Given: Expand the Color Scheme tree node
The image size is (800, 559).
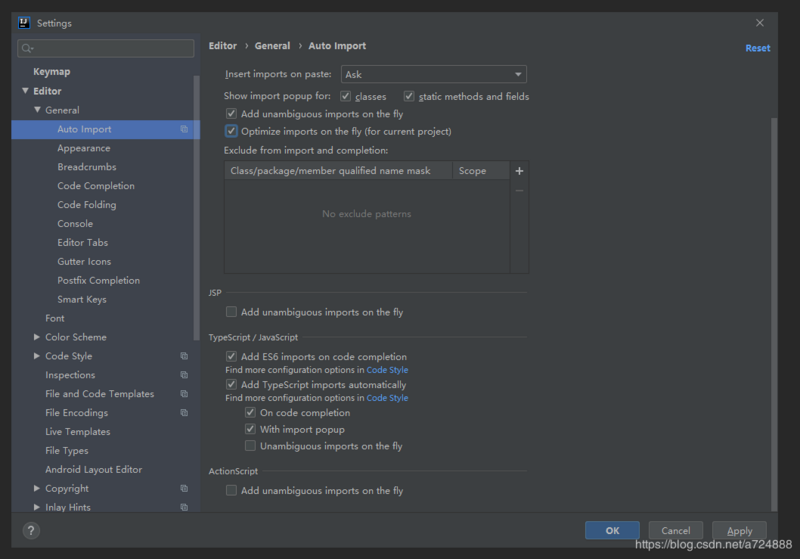Looking at the screenshot, I should click(x=37, y=337).
